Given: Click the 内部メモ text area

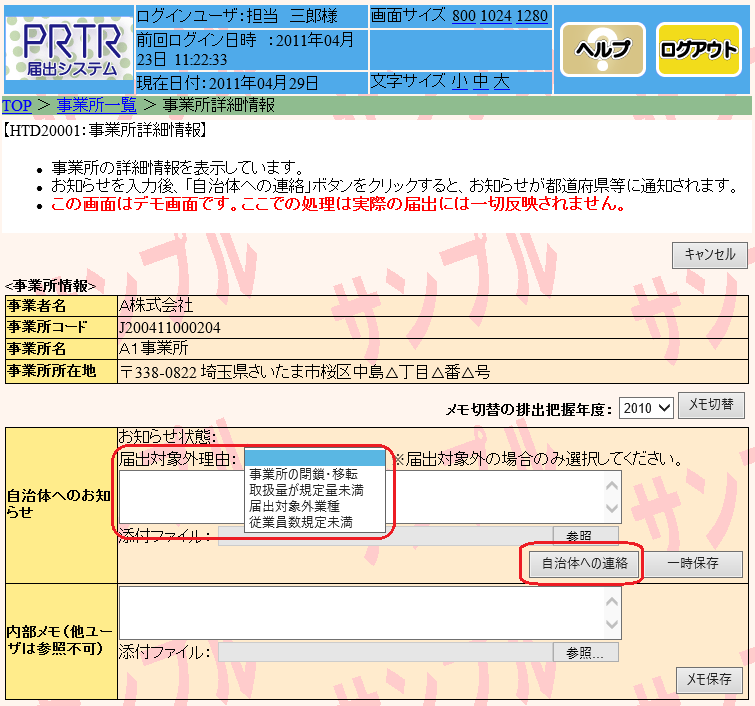Looking at the screenshot, I should pyautogui.click(x=370, y=613).
